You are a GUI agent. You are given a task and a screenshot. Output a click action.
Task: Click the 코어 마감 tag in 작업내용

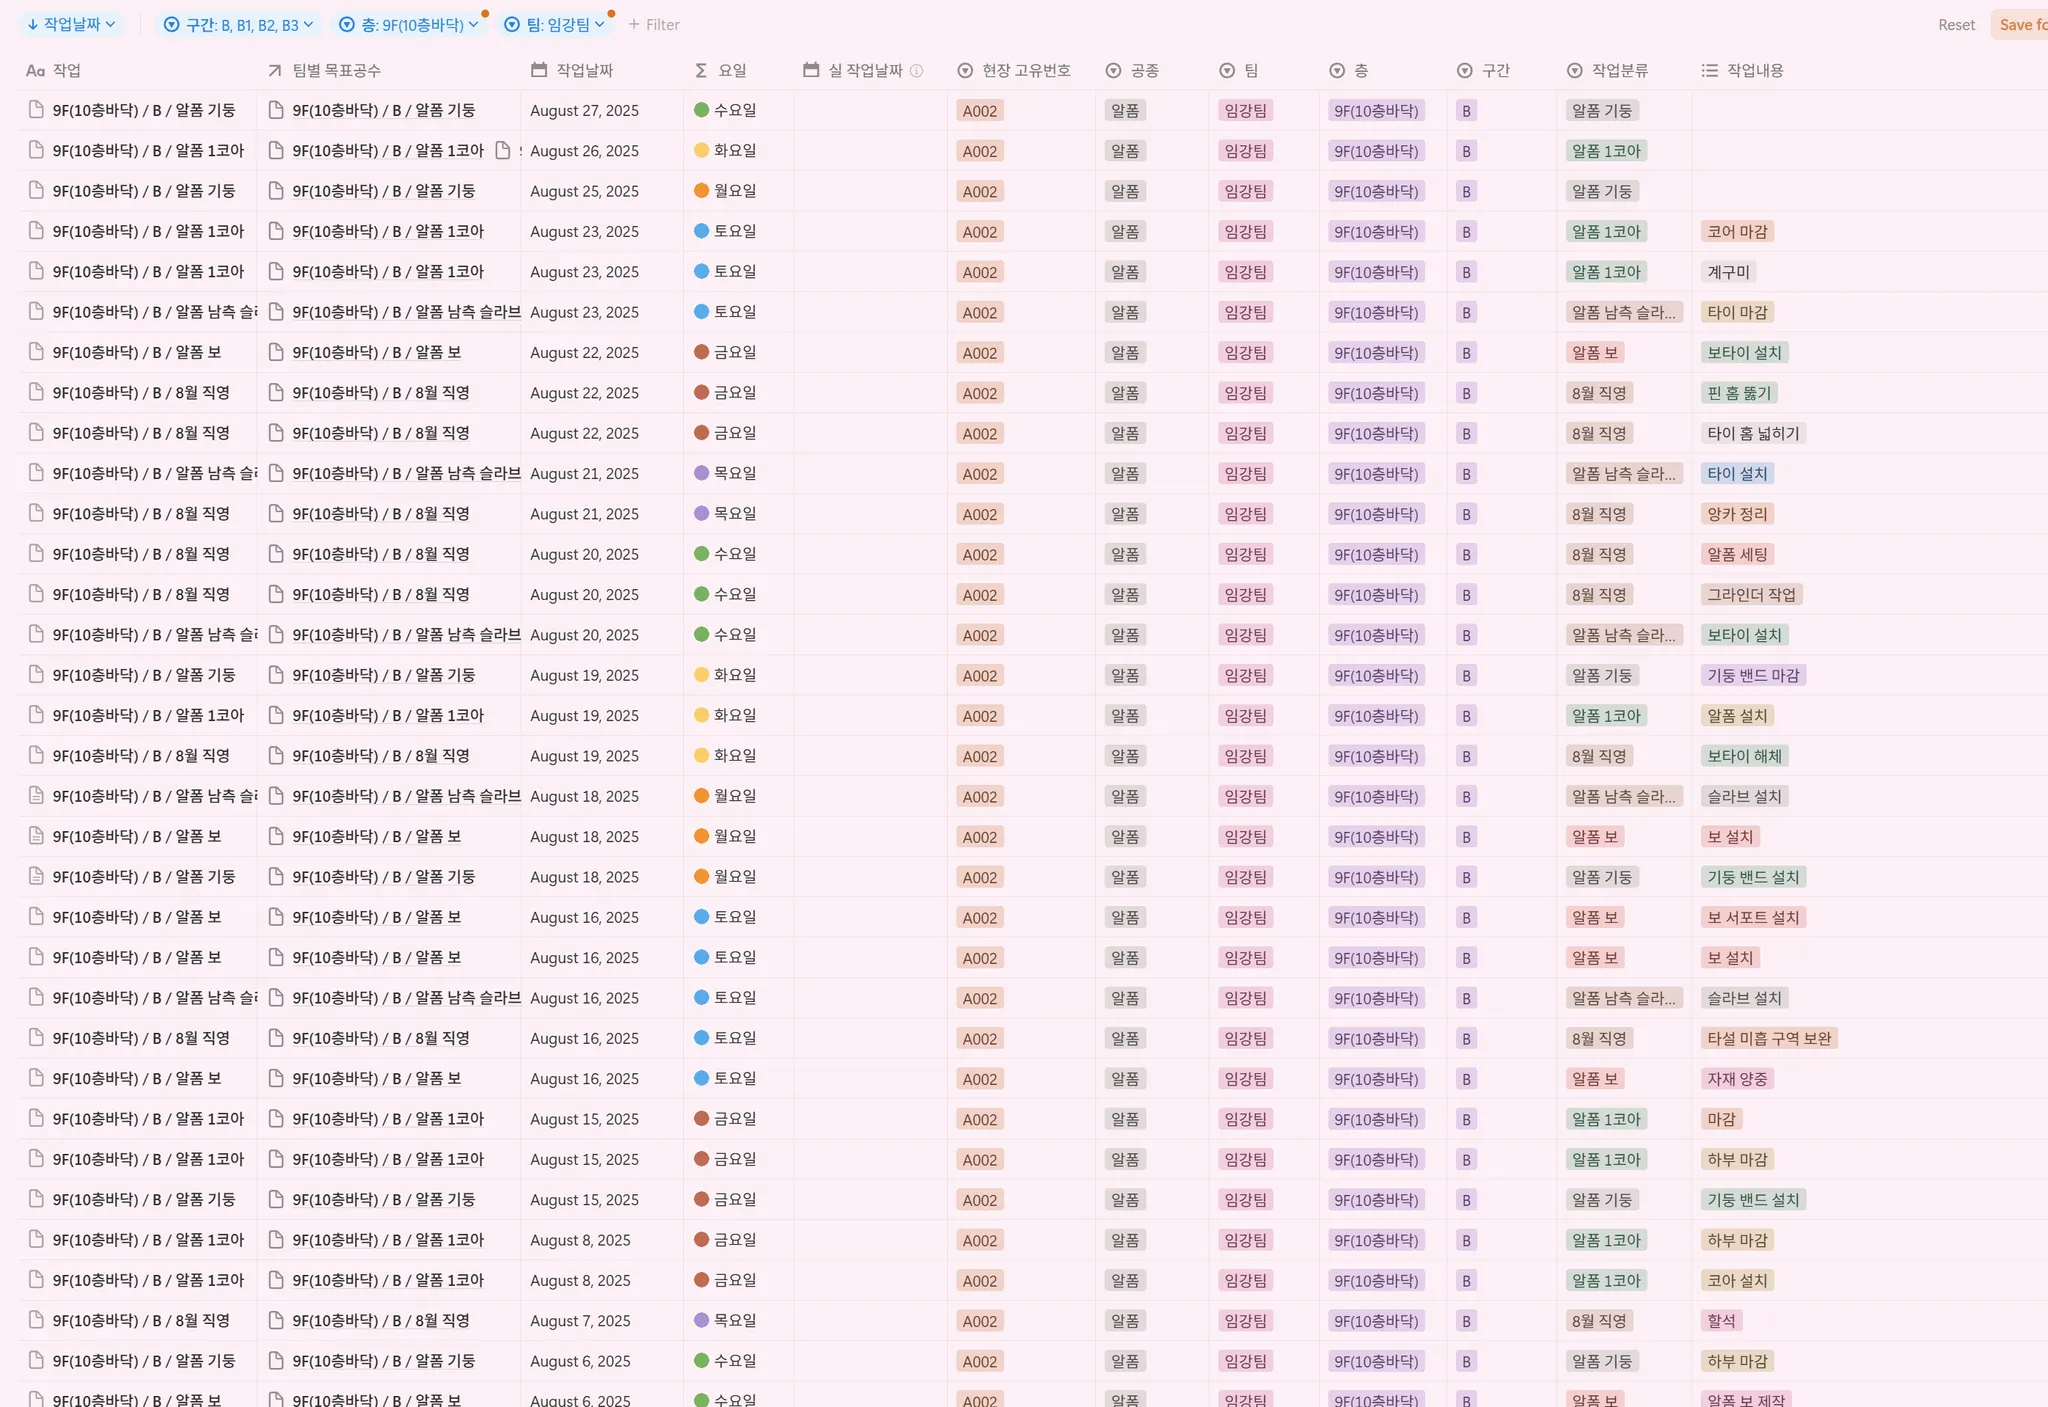tap(1737, 232)
